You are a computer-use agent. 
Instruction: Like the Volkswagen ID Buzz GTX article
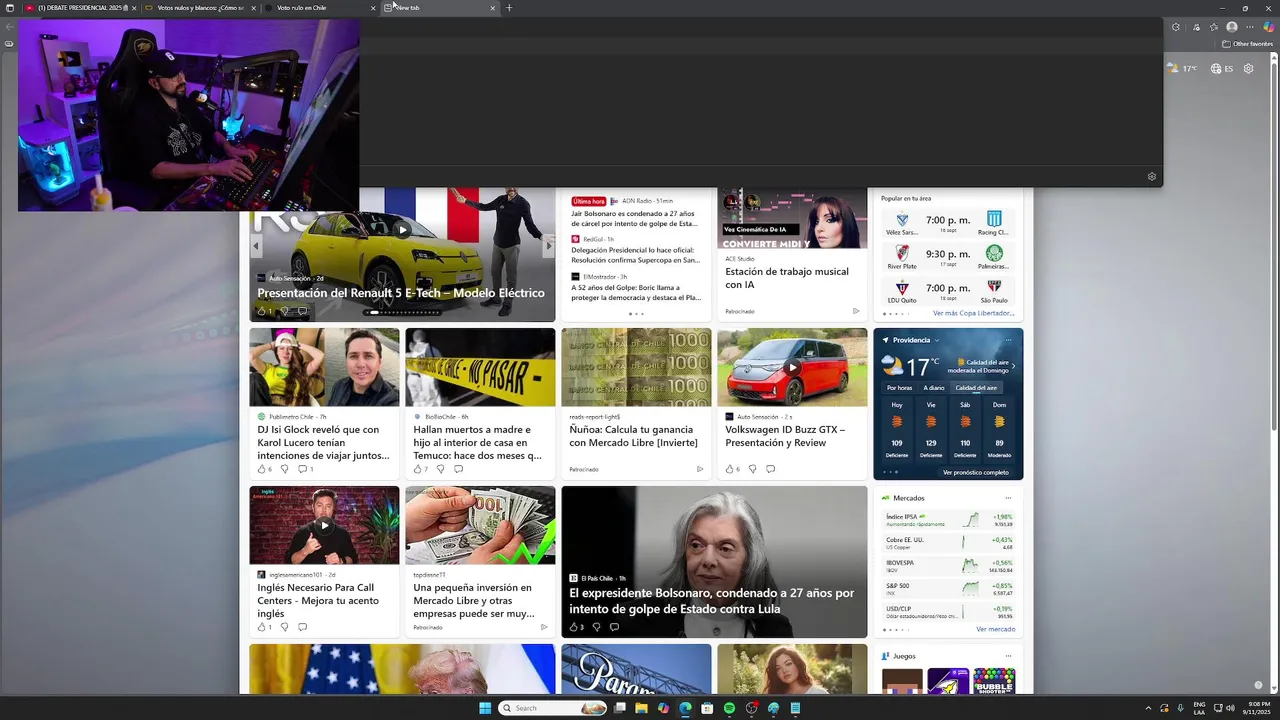[x=731, y=469]
